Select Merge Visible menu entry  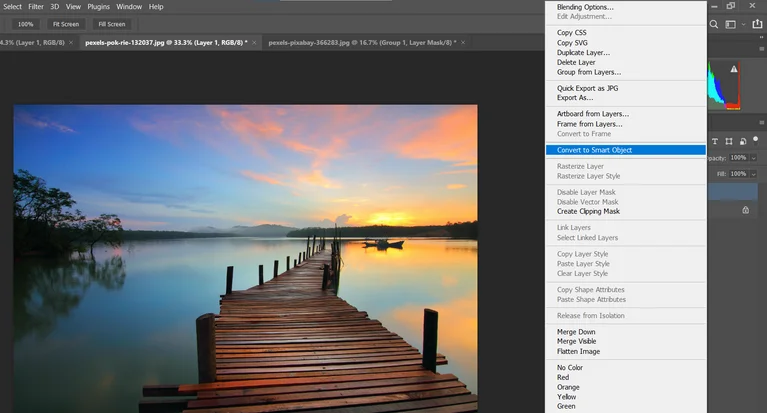pos(576,342)
